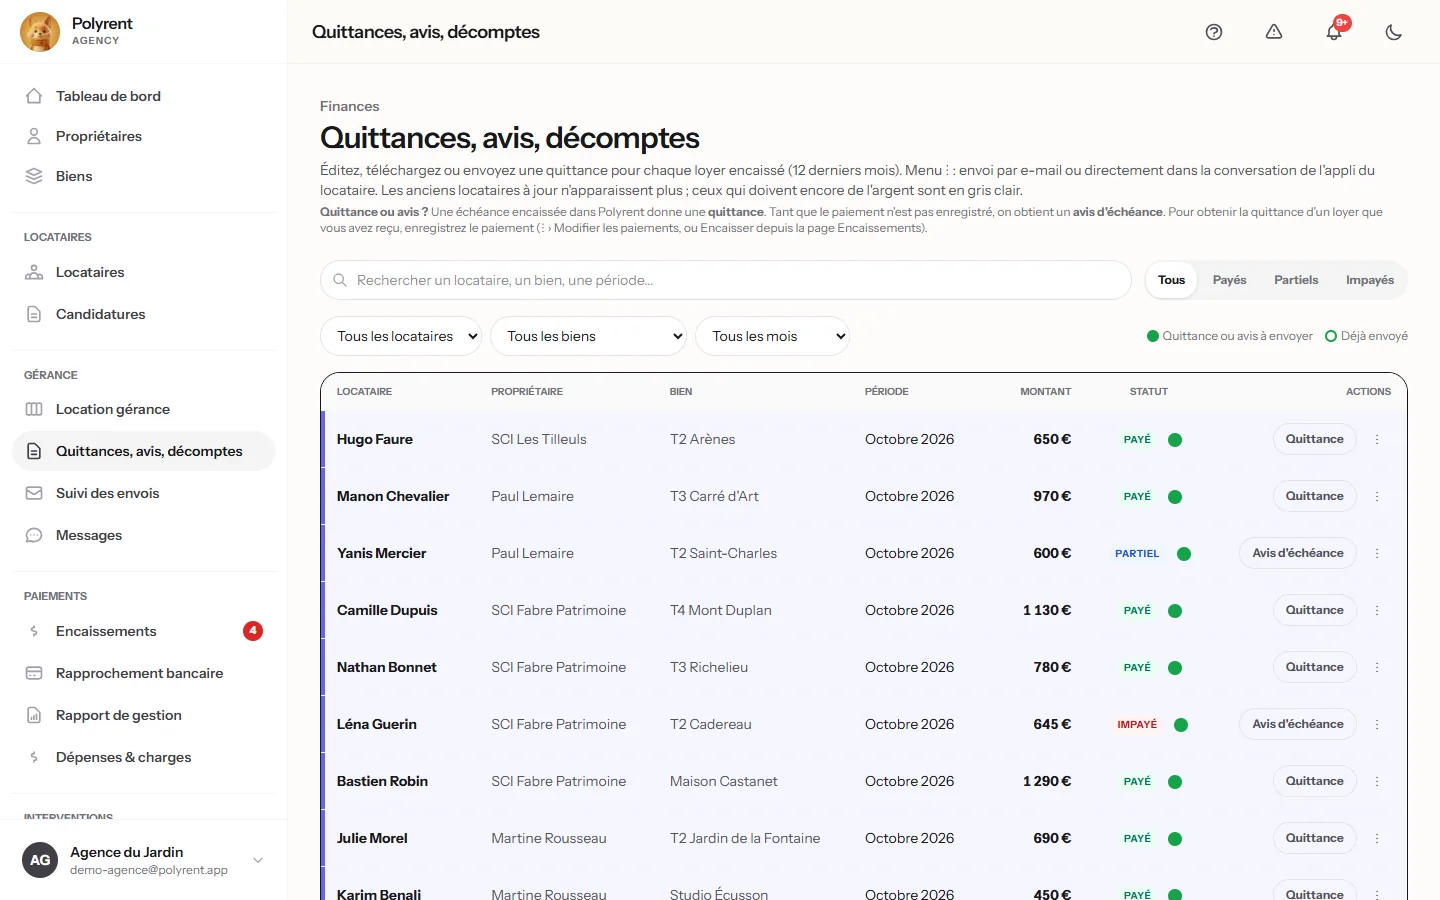This screenshot has width=1440, height=900.
Task: Click the Messages chat bubble icon
Action: (34, 535)
